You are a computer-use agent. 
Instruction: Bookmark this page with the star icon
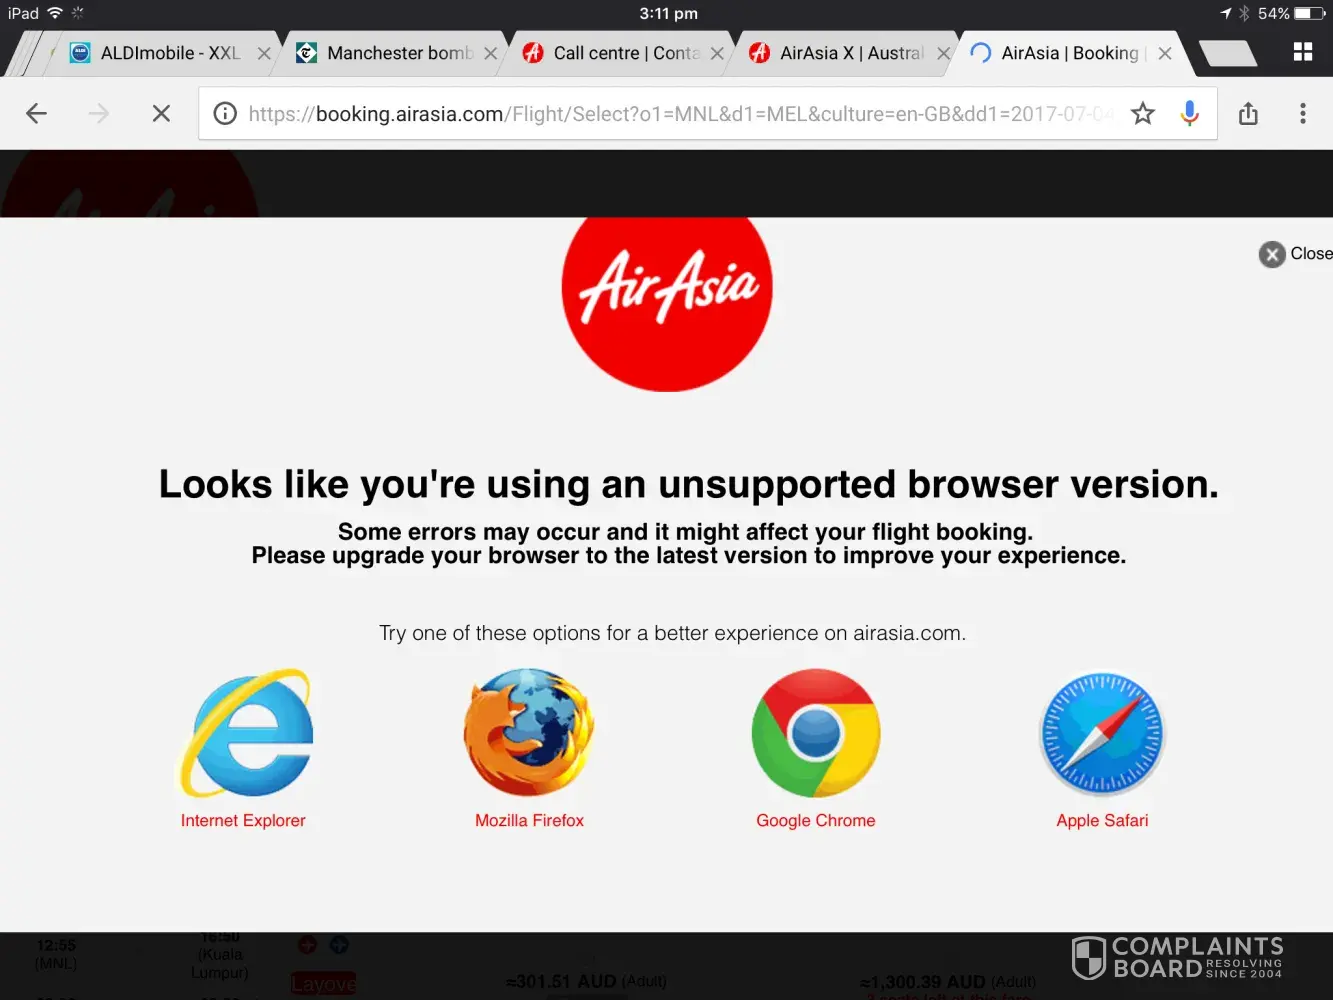click(1143, 114)
